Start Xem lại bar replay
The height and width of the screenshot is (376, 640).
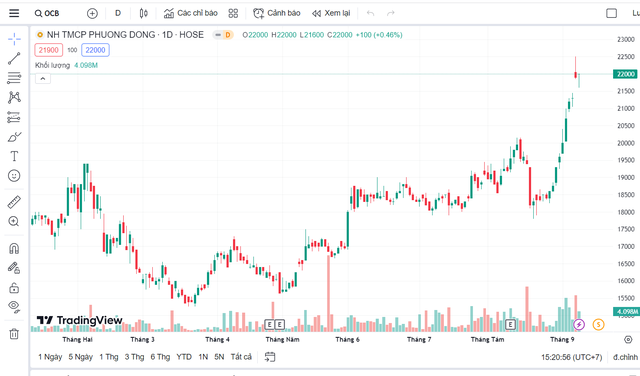(x=331, y=13)
